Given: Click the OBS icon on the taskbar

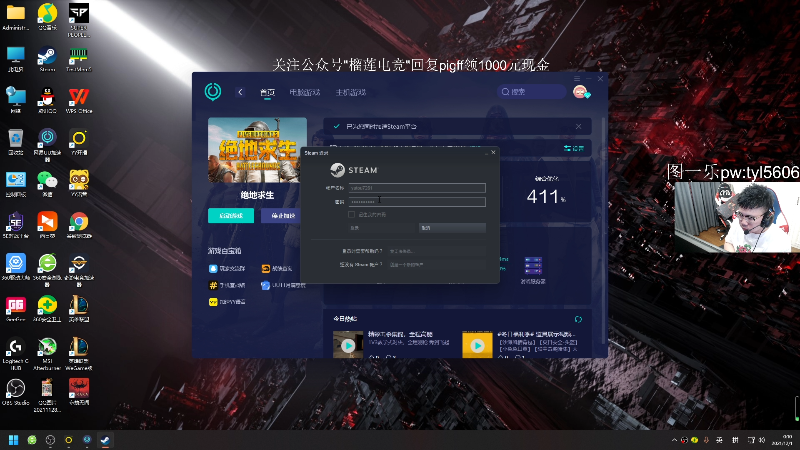Looking at the screenshot, I should (50, 440).
